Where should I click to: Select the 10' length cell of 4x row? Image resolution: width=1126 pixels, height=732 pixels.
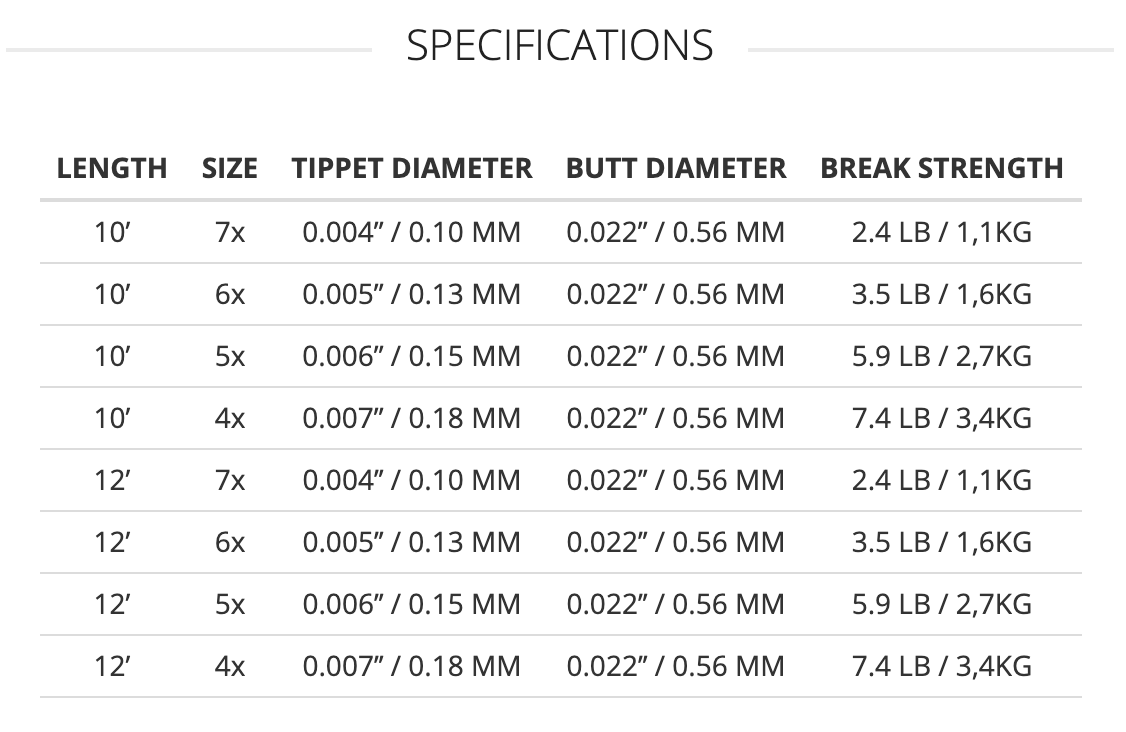click(112, 418)
